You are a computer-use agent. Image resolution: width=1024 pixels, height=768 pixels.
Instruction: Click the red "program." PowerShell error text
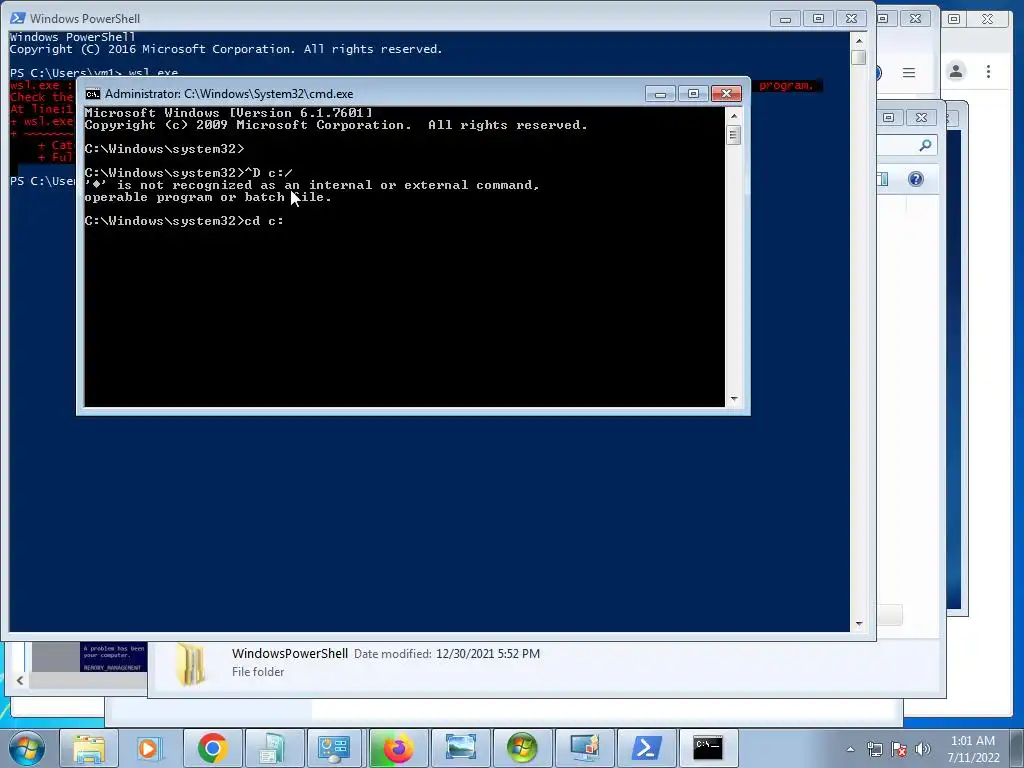(x=786, y=86)
